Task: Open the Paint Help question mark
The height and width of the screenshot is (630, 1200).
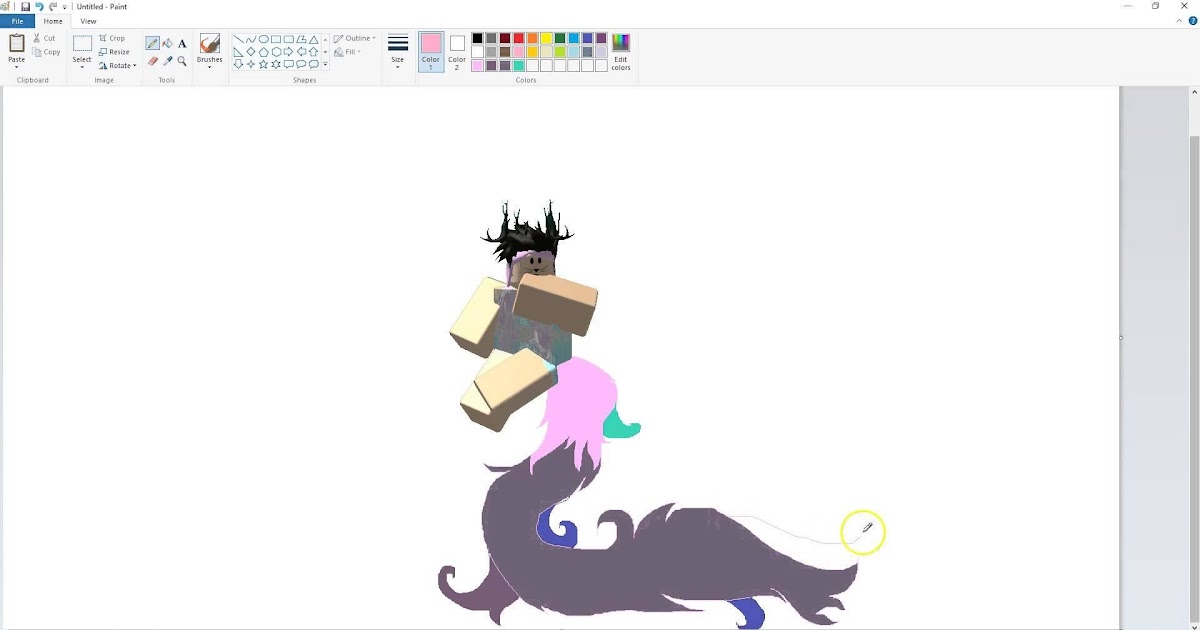Action: point(1192,21)
